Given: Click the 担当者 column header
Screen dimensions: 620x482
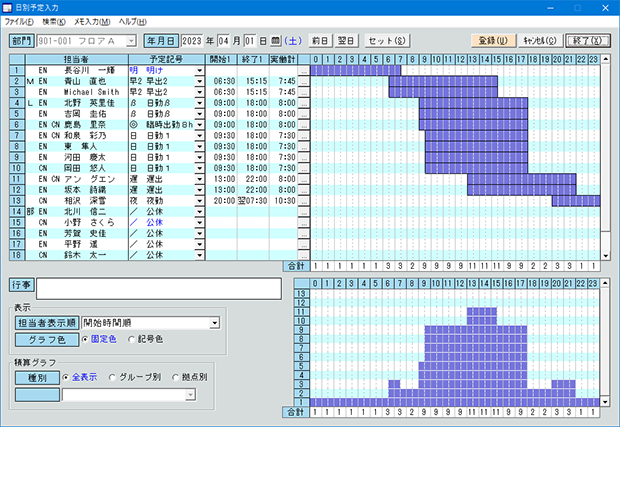Looking at the screenshot, I should click(x=77, y=59).
